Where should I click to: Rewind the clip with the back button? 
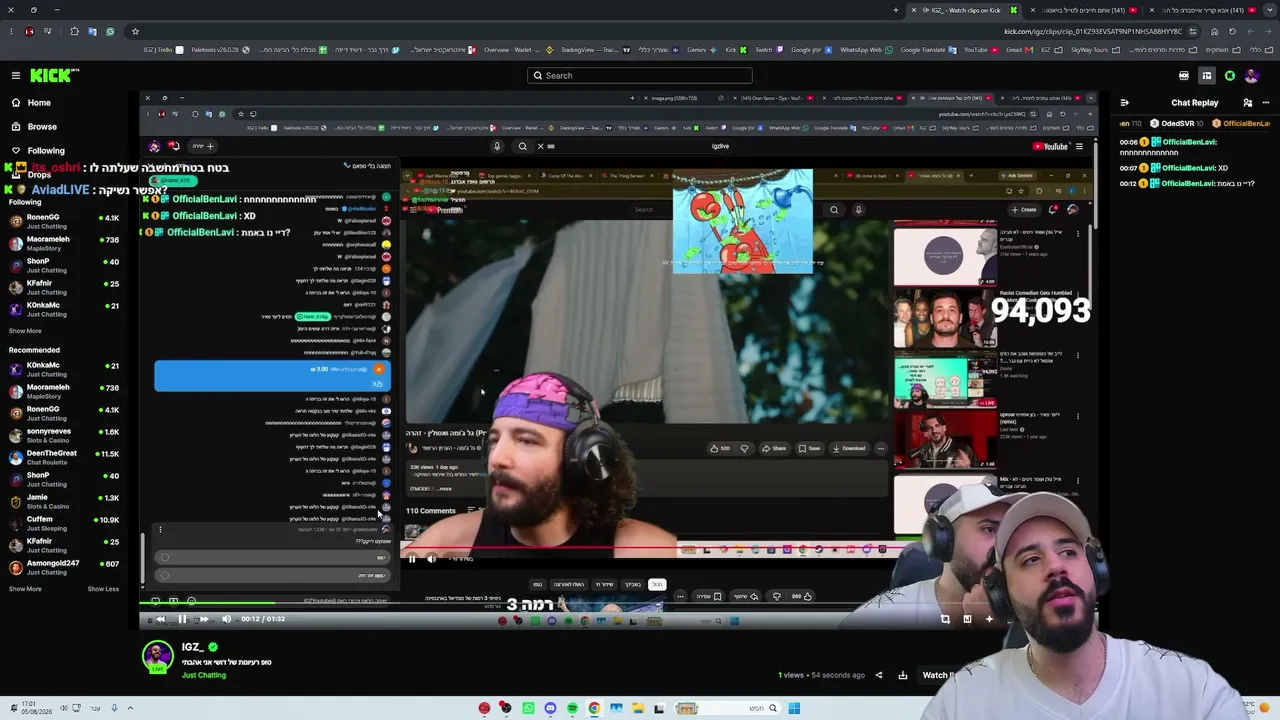(x=160, y=619)
